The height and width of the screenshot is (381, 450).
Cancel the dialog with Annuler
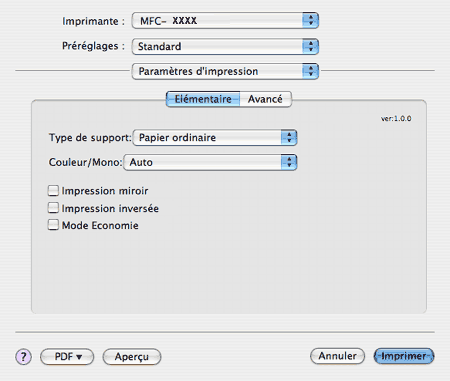[x=337, y=356]
